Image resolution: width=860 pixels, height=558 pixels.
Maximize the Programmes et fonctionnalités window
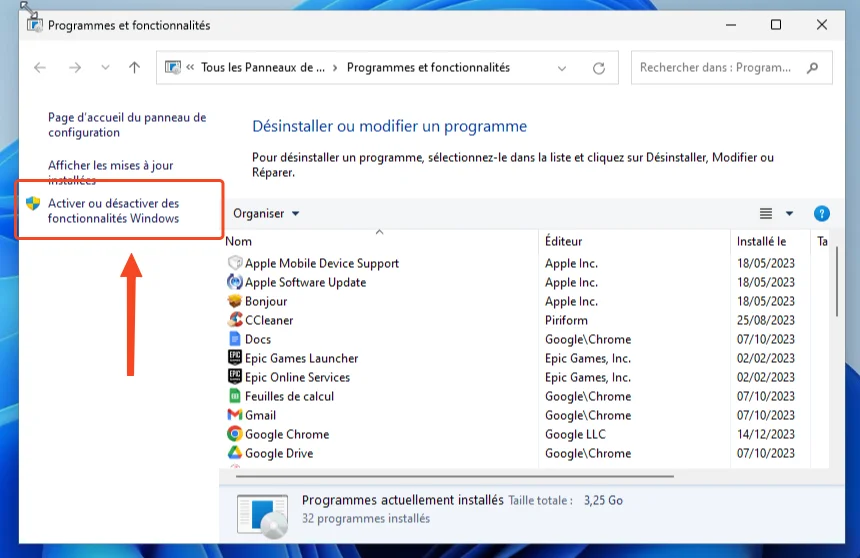[776, 25]
